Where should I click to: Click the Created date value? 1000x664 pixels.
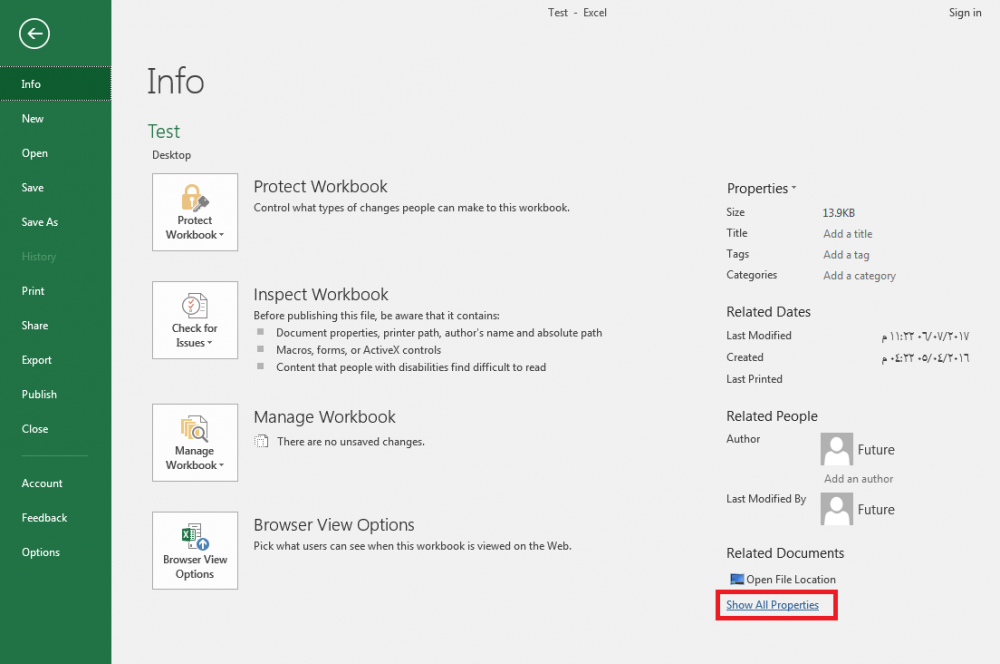[x=925, y=358]
